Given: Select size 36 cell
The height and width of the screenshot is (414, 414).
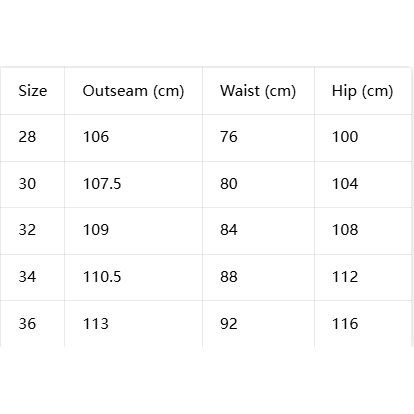Looking at the screenshot, I should [27, 324].
